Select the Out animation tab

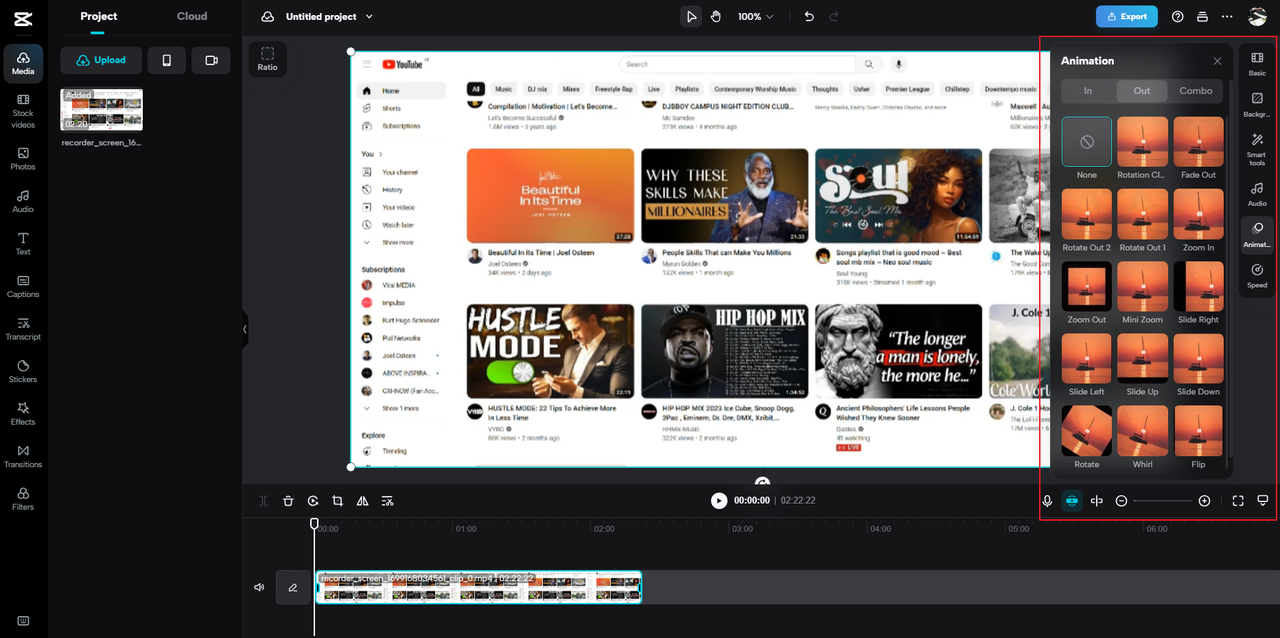(x=1142, y=91)
